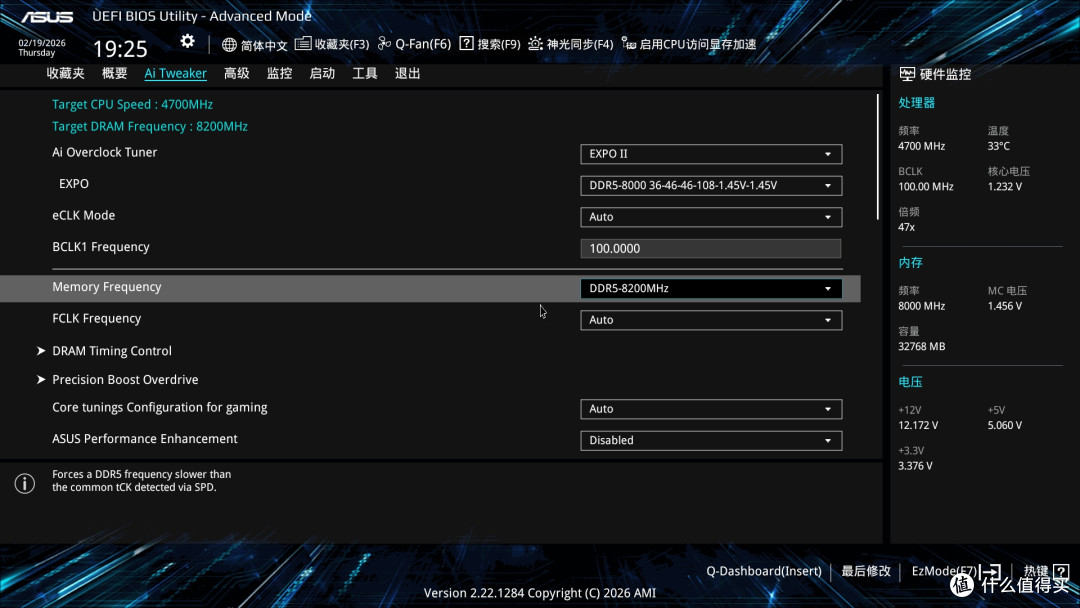The width and height of the screenshot is (1080, 608).
Task: Open the Memory Frequency DDR5-8200MHz dropdown
Action: pyautogui.click(x=711, y=289)
